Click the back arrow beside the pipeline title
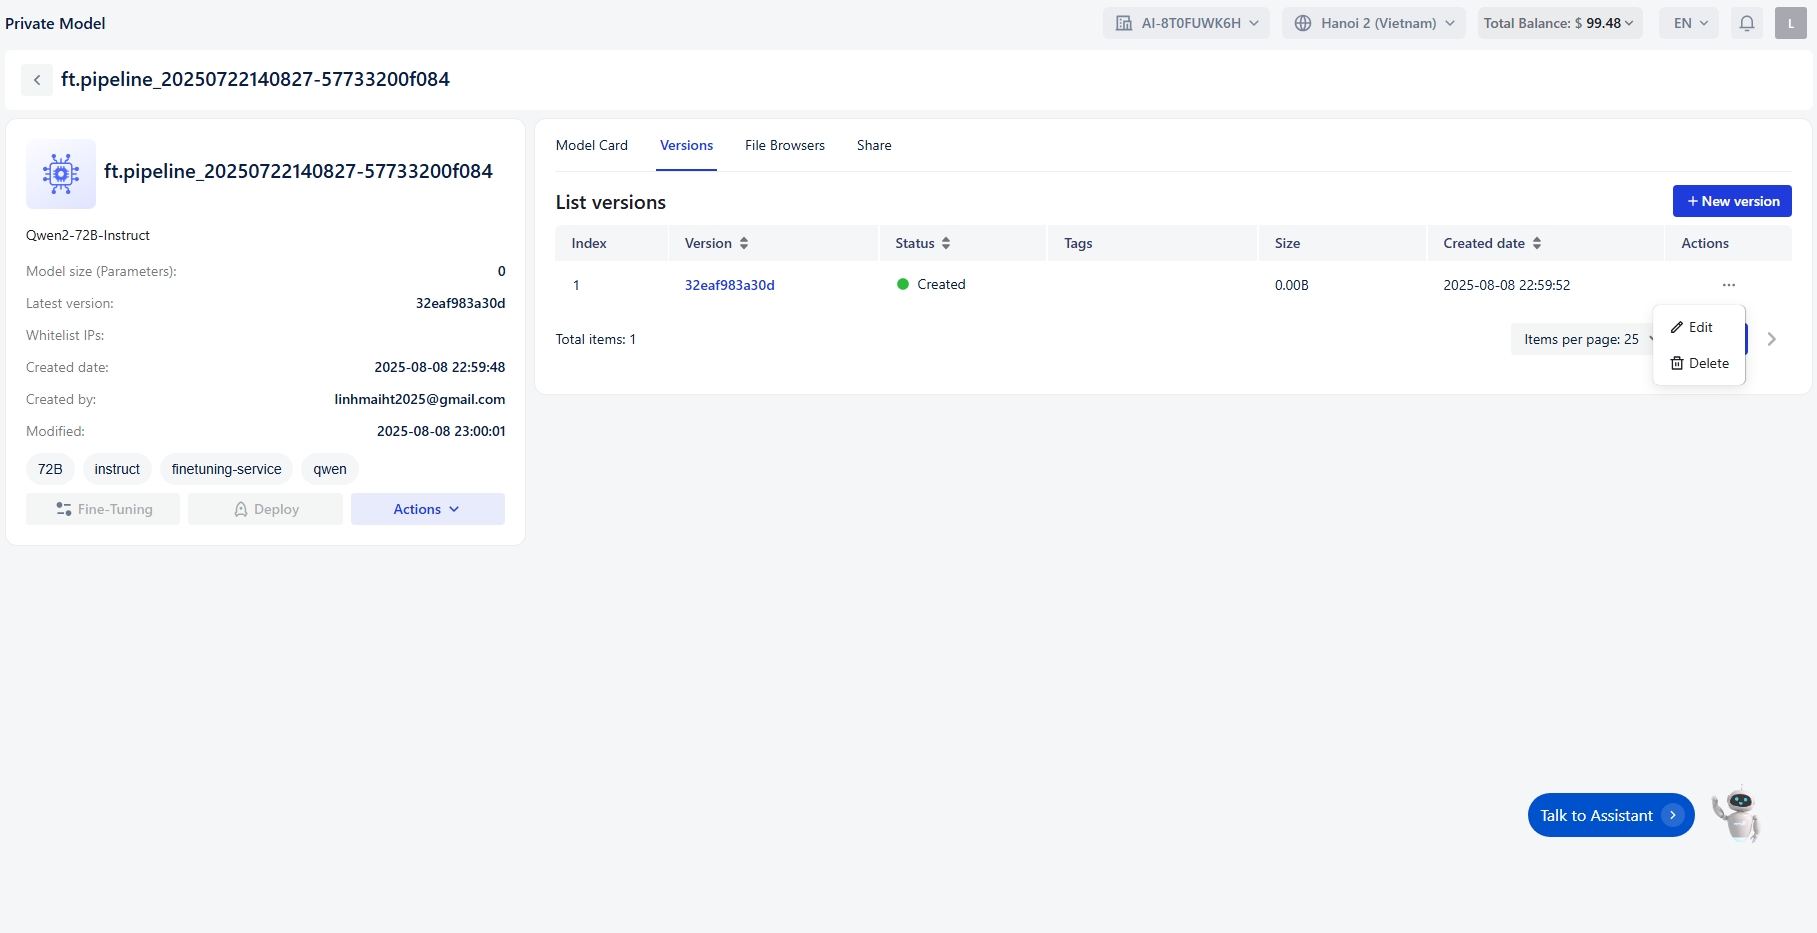 click(37, 80)
